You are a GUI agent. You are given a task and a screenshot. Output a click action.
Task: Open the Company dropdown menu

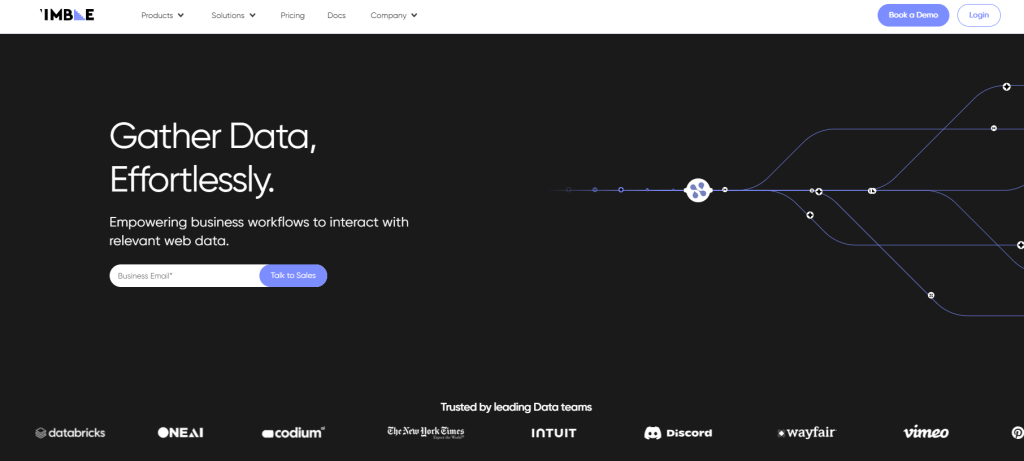click(393, 16)
